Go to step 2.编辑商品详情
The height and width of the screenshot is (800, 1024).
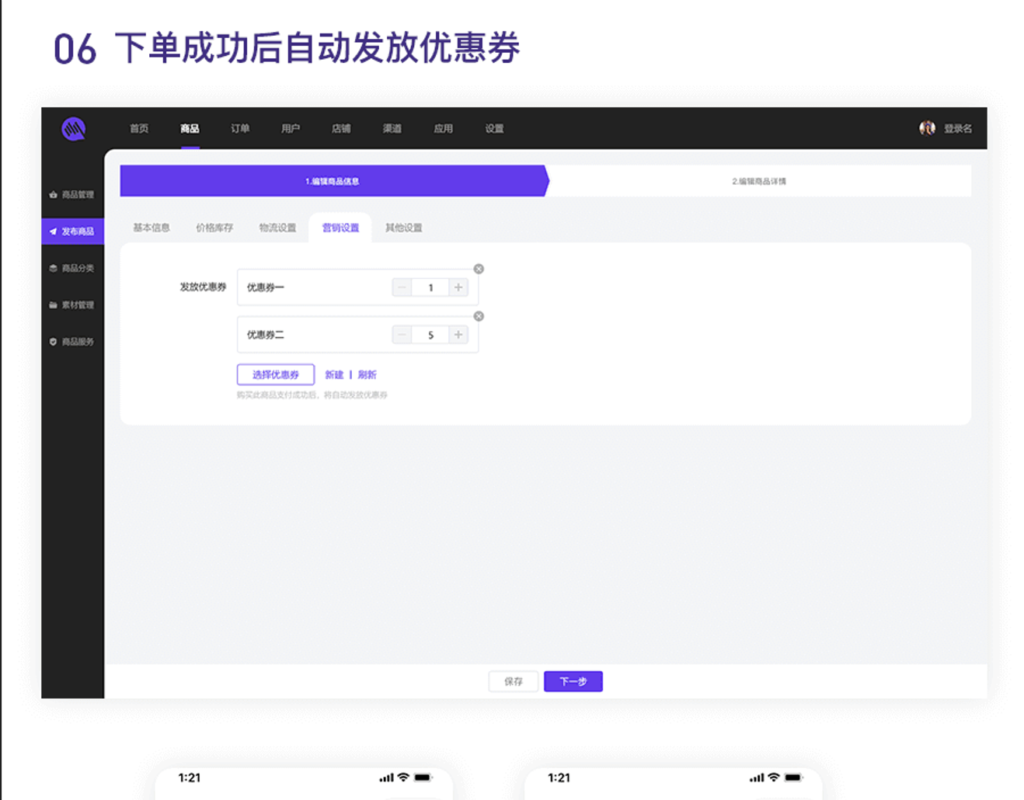pos(762,179)
